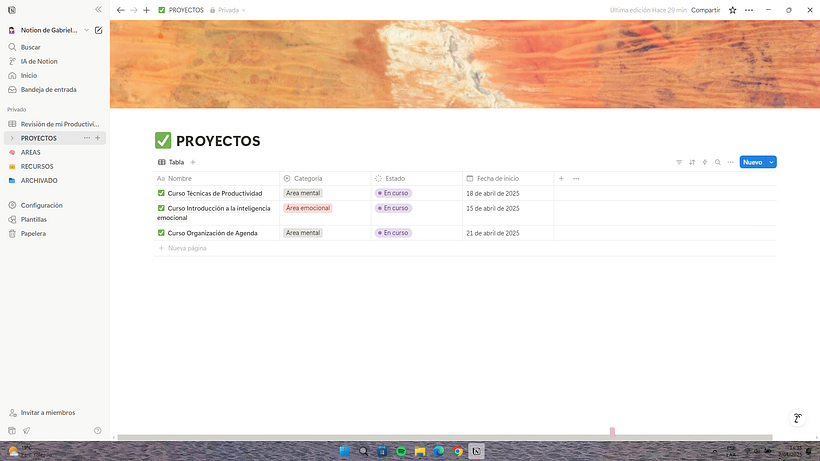Click the Estado column header

(417, 178)
